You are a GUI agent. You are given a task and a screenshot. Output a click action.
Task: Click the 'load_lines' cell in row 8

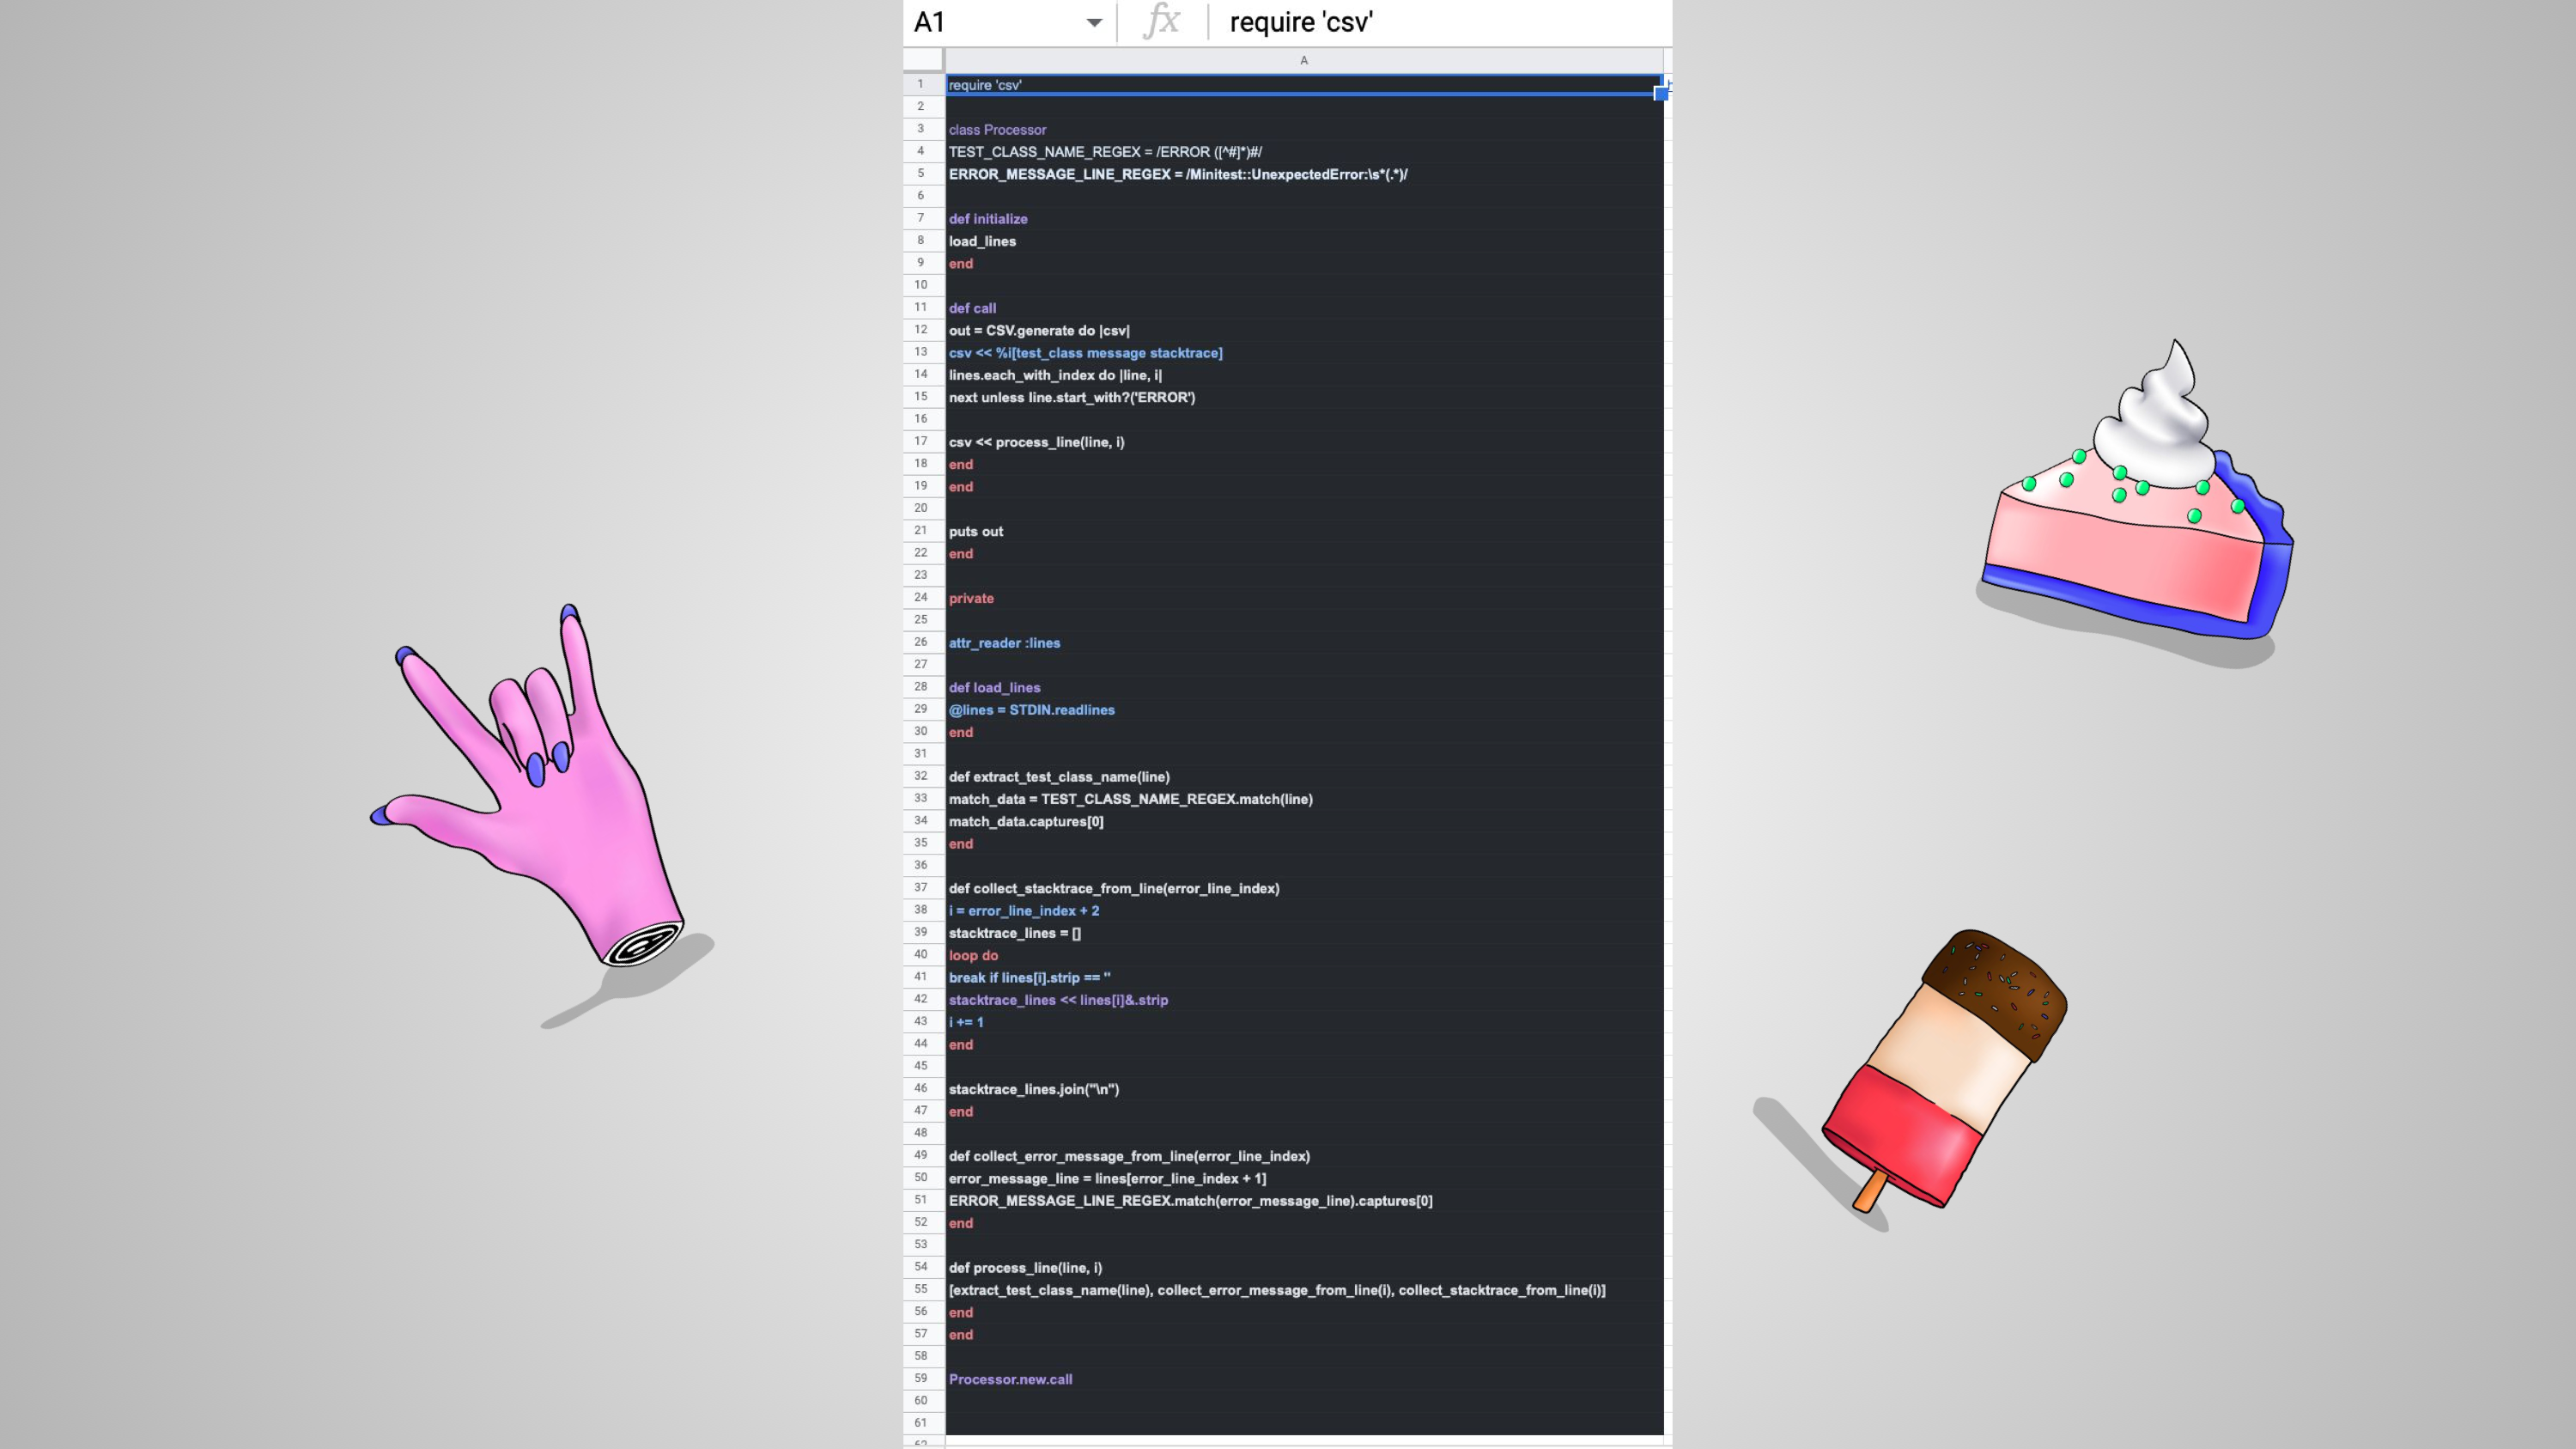1304,241
